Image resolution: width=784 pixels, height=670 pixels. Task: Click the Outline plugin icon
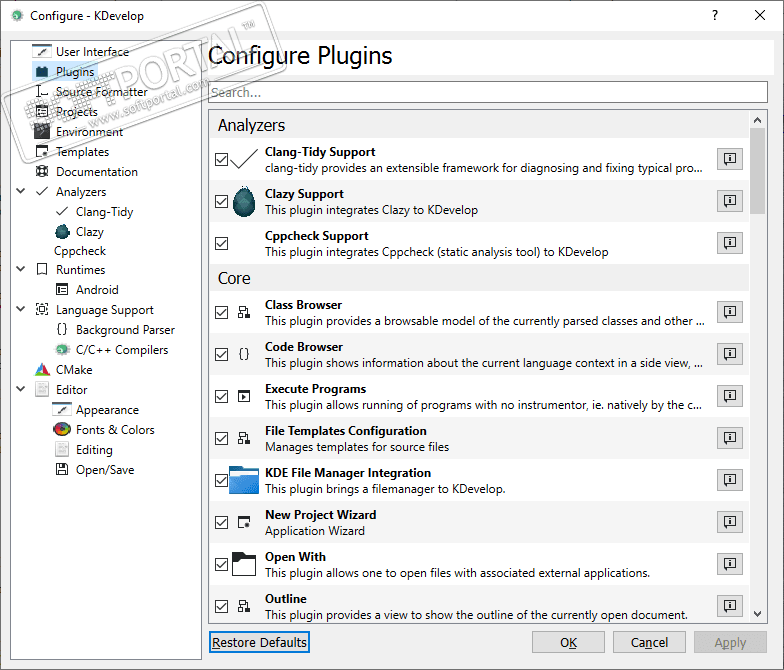pyautogui.click(x=244, y=606)
